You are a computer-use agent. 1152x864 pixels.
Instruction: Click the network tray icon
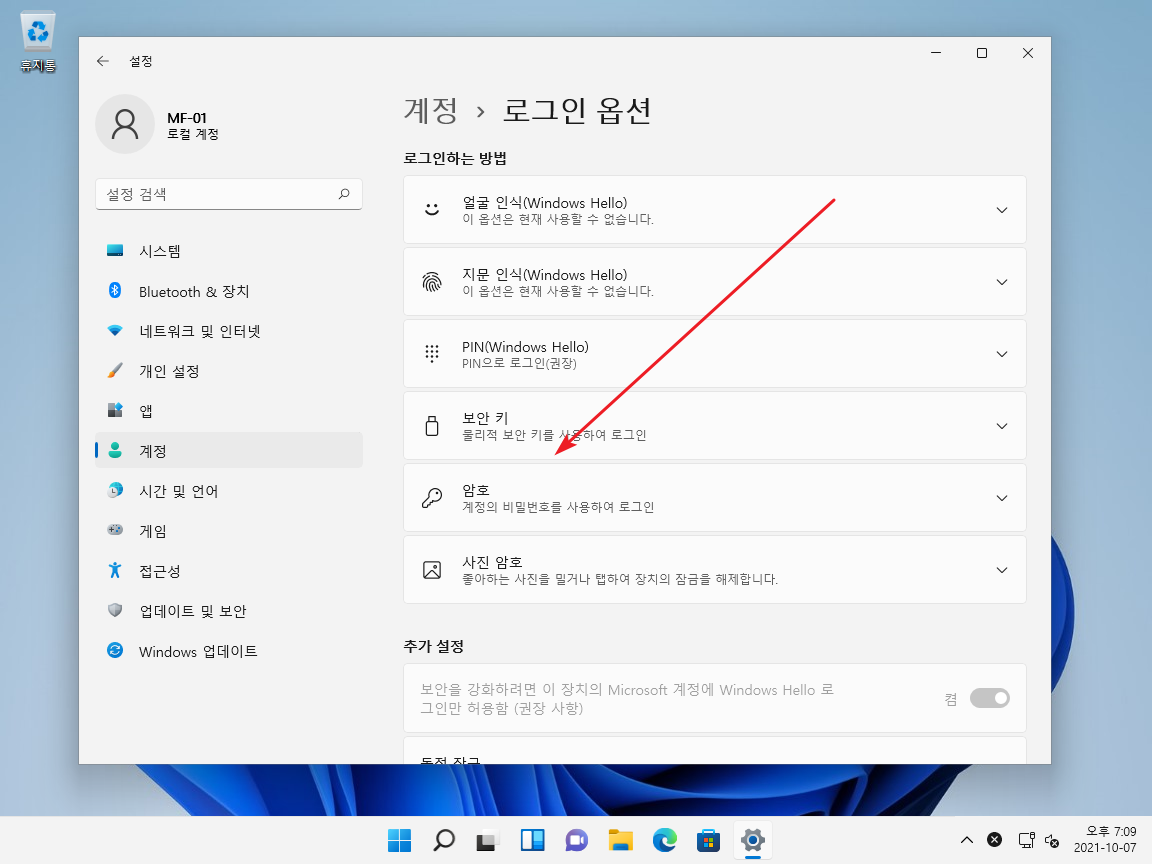tap(1026, 840)
